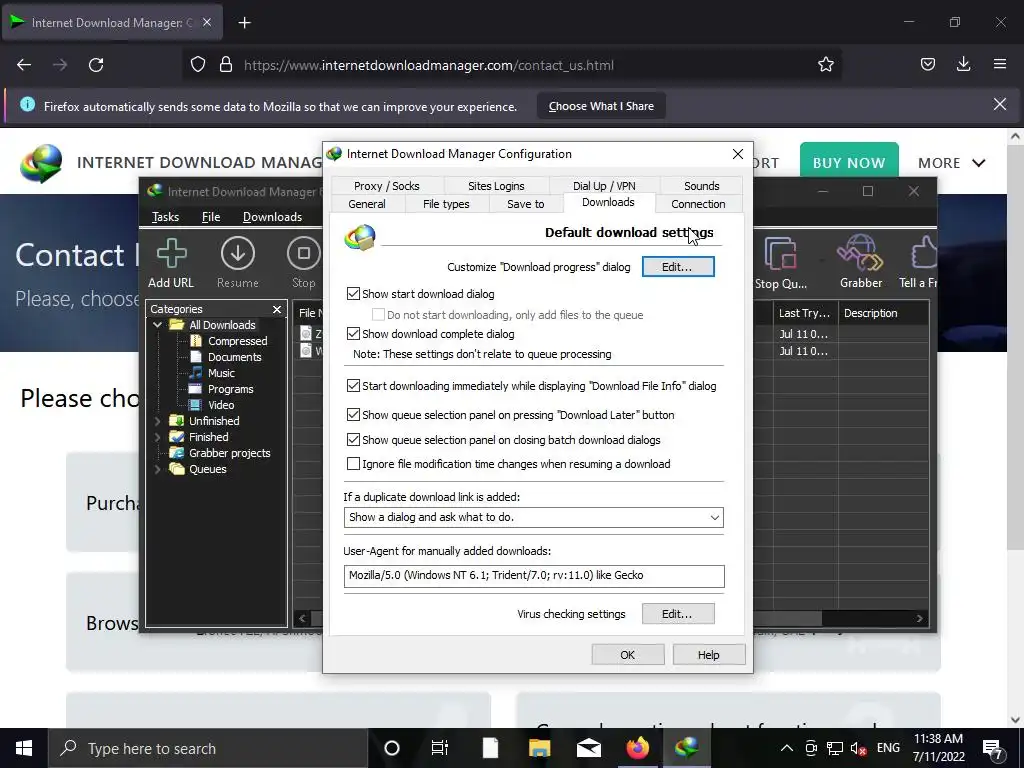Open Proxy / Socks tab
The width and height of the screenshot is (1024, 768).
[387, 186]
